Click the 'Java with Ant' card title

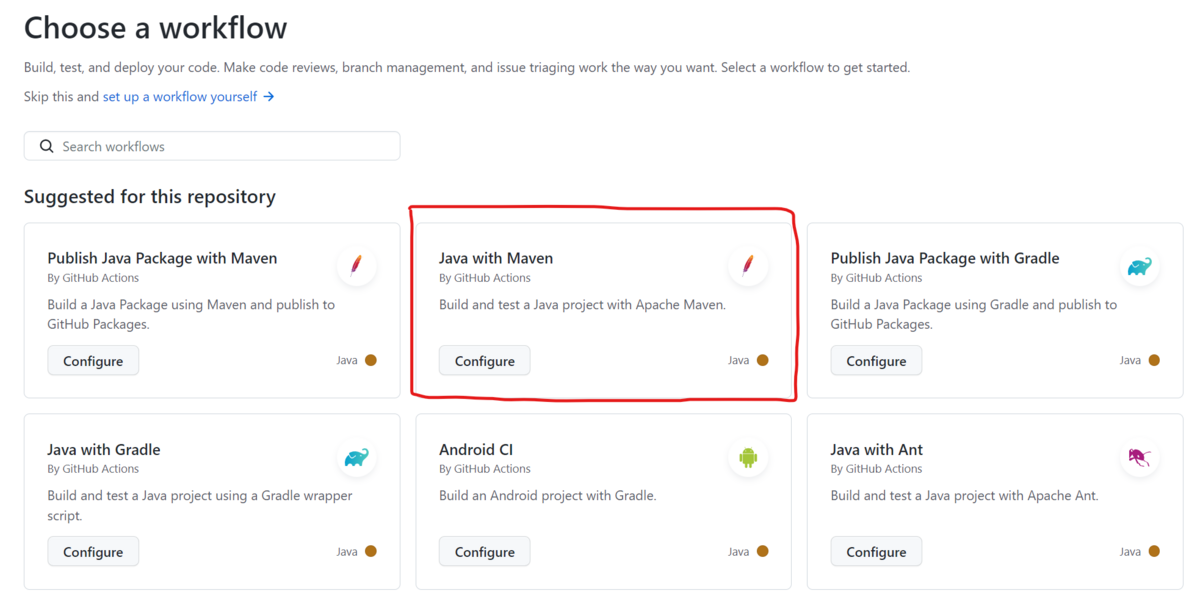click(x=877, y=450)
